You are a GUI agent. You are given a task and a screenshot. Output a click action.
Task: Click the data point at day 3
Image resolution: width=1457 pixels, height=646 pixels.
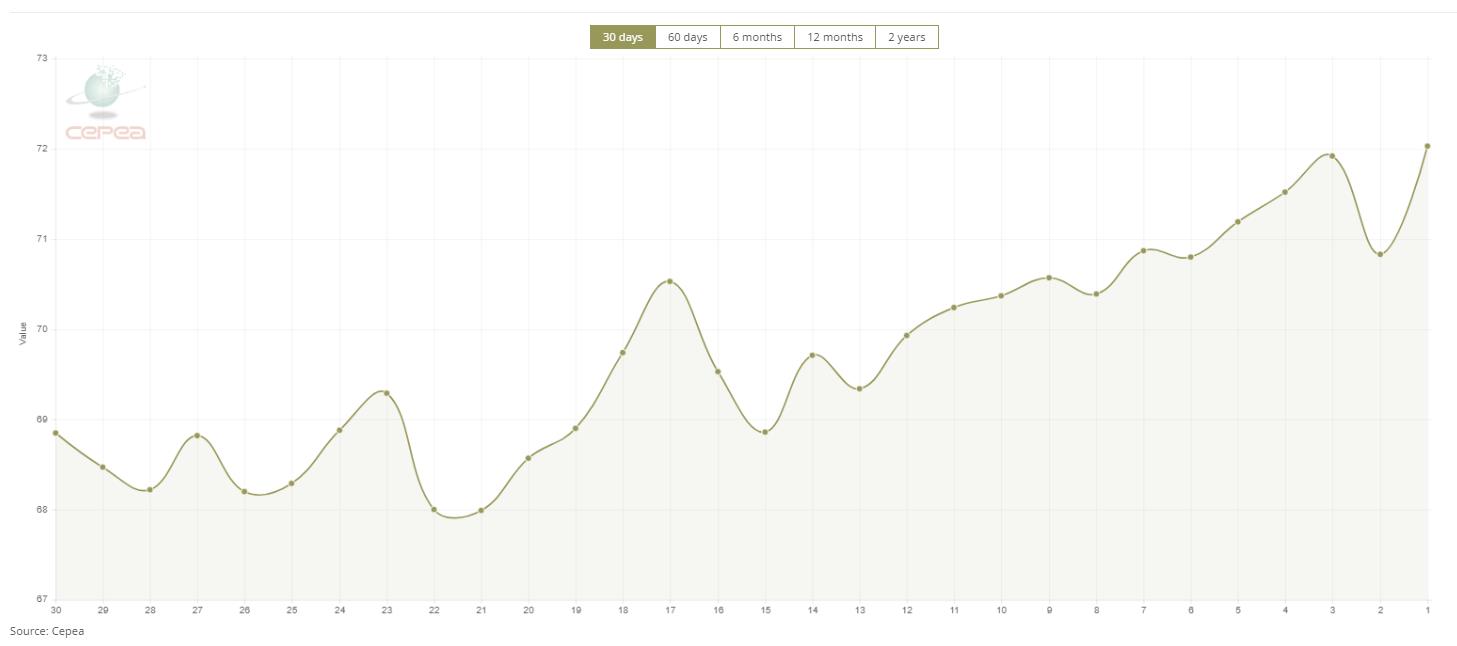(1332, 156)
